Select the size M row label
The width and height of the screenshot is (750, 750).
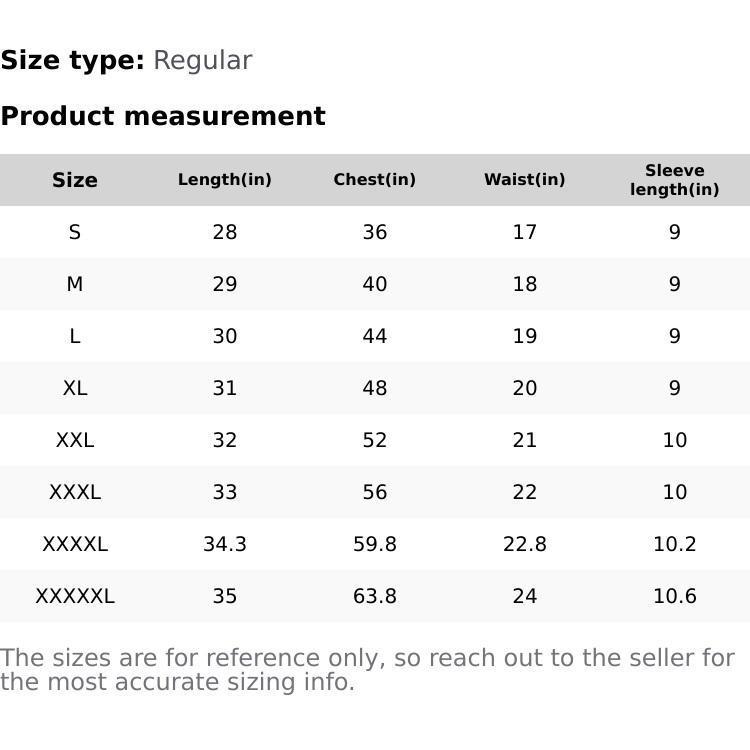75,284
